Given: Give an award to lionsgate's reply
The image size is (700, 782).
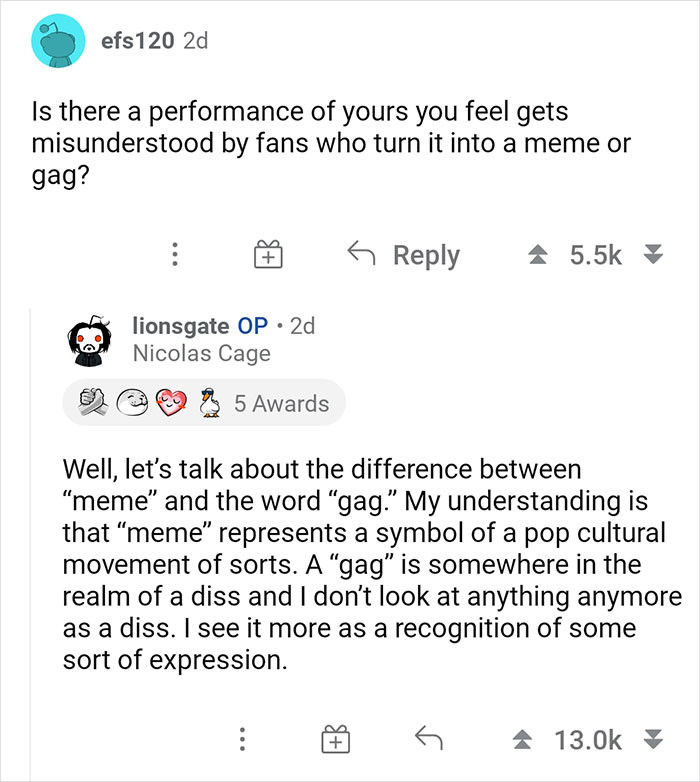Looking at the screenshot, I should pos(334,740).
